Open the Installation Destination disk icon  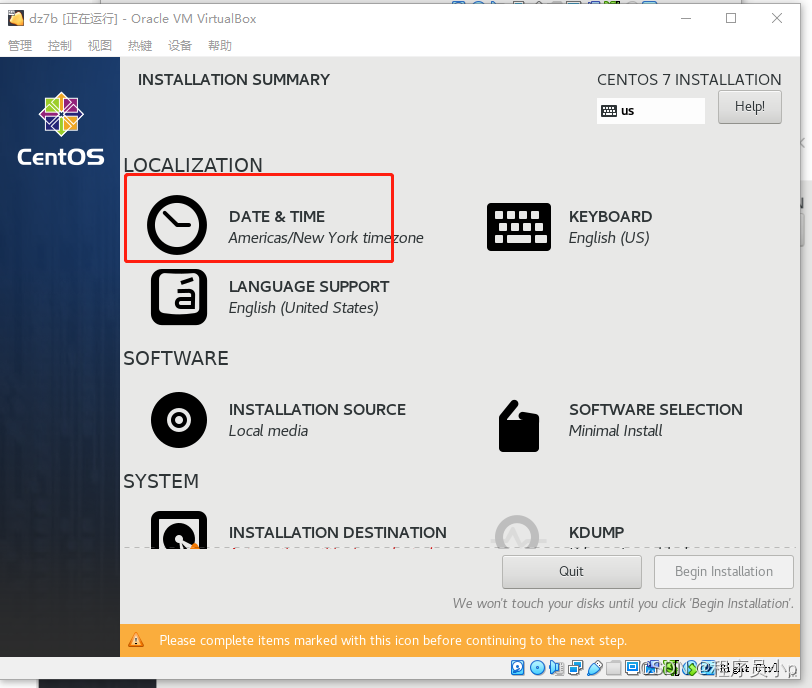coord(179,530)
